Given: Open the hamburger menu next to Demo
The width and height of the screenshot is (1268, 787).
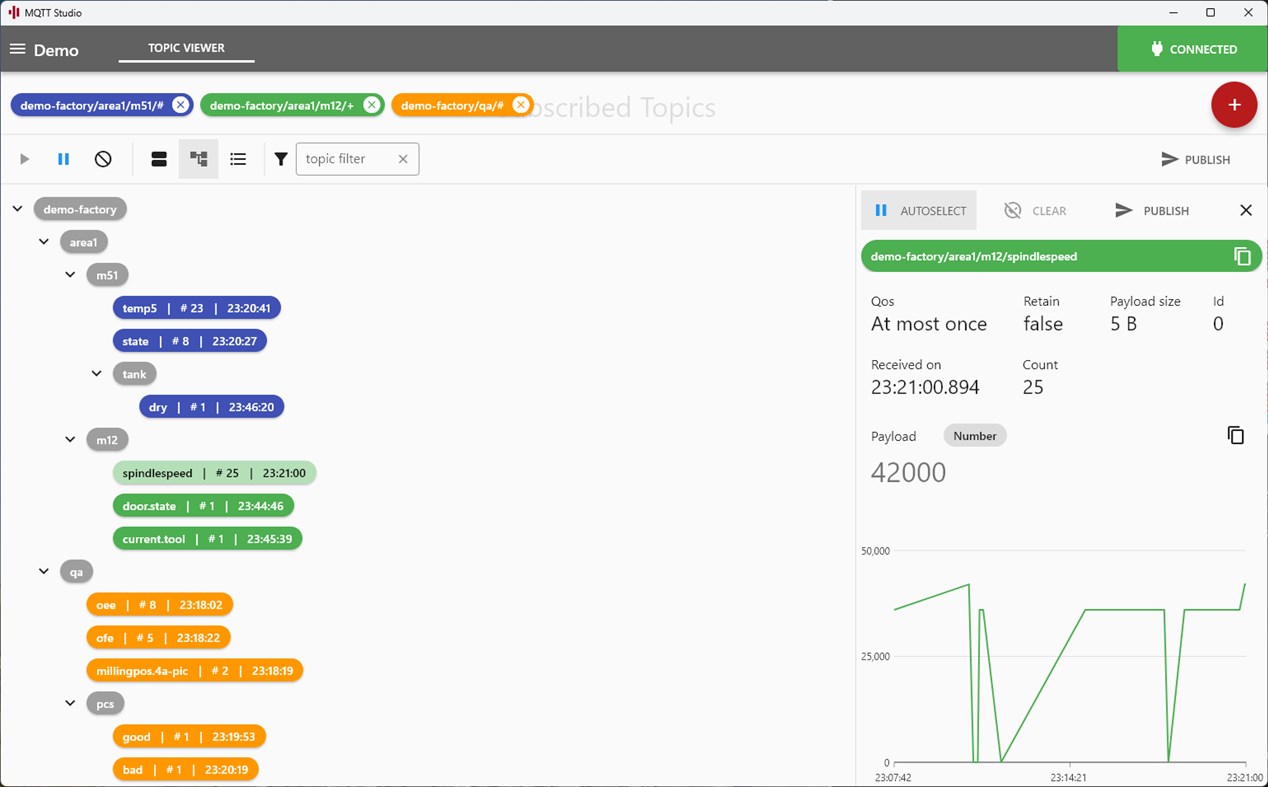Looking at the screenshot, I should tap(17, 49).
